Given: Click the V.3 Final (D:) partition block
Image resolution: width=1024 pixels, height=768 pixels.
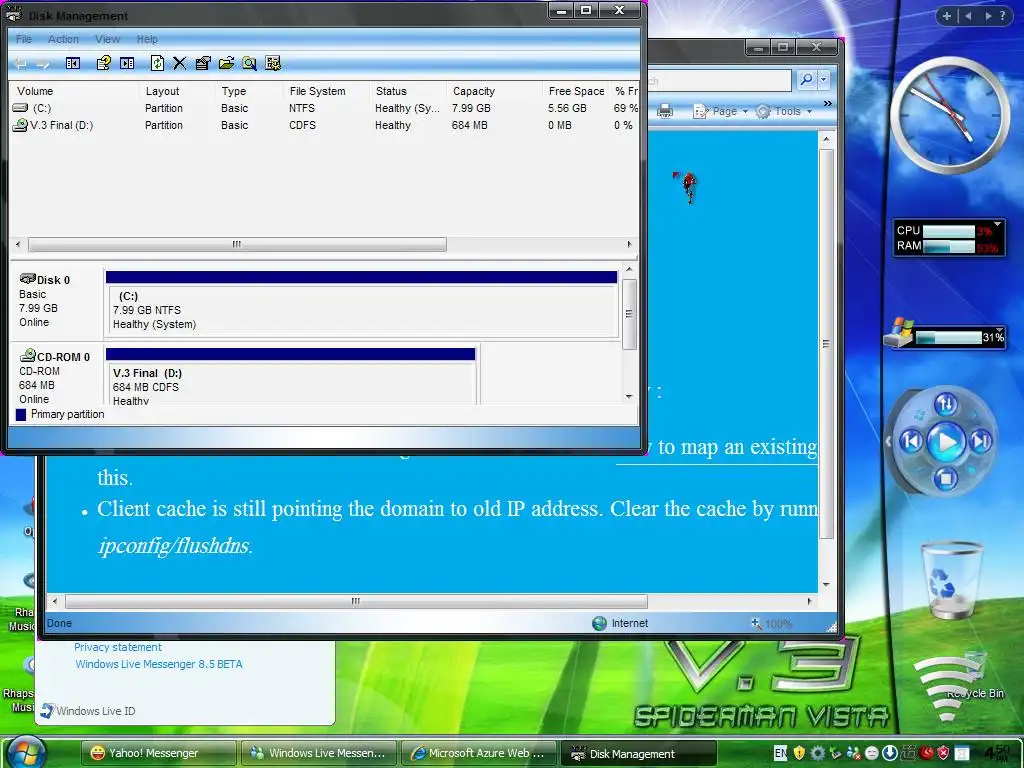Looking at the screenshot, I should 291,377.
